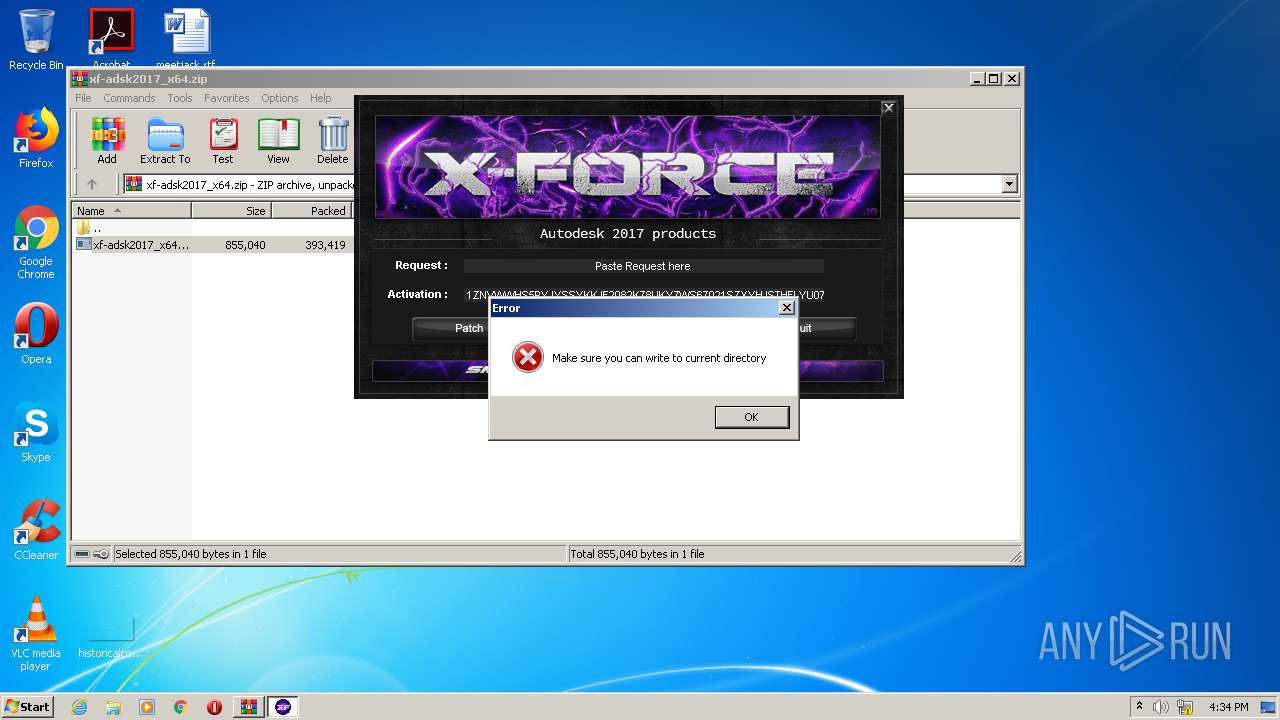Open the Word document on desktop
This screenshot has height=720, width=1280.
click(186, 40)
